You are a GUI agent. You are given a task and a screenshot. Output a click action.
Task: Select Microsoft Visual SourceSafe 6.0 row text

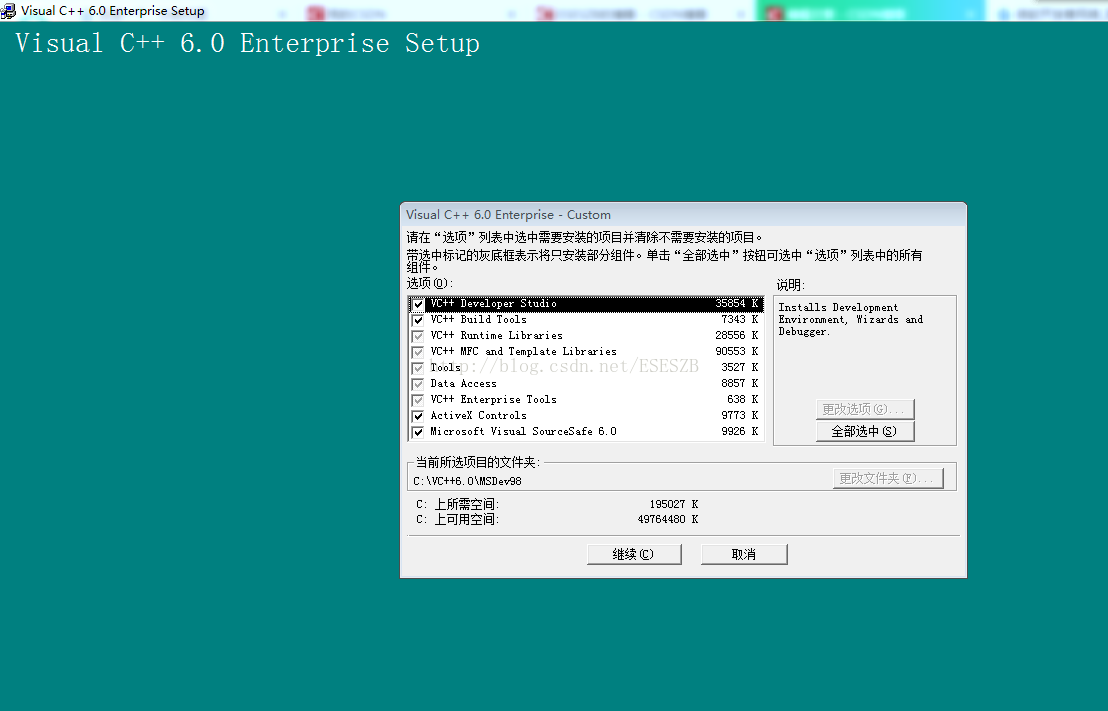tap(523, 431)
